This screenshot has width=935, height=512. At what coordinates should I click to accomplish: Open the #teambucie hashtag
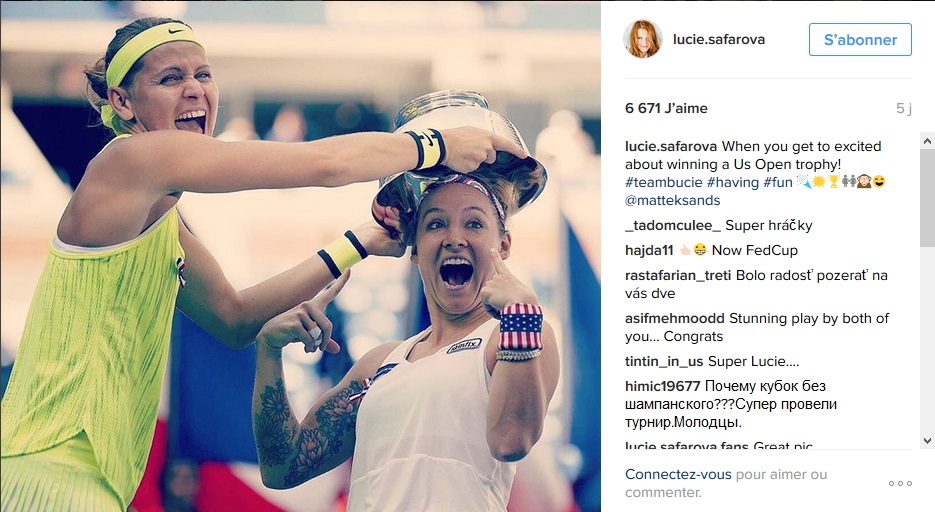point(664,182)
